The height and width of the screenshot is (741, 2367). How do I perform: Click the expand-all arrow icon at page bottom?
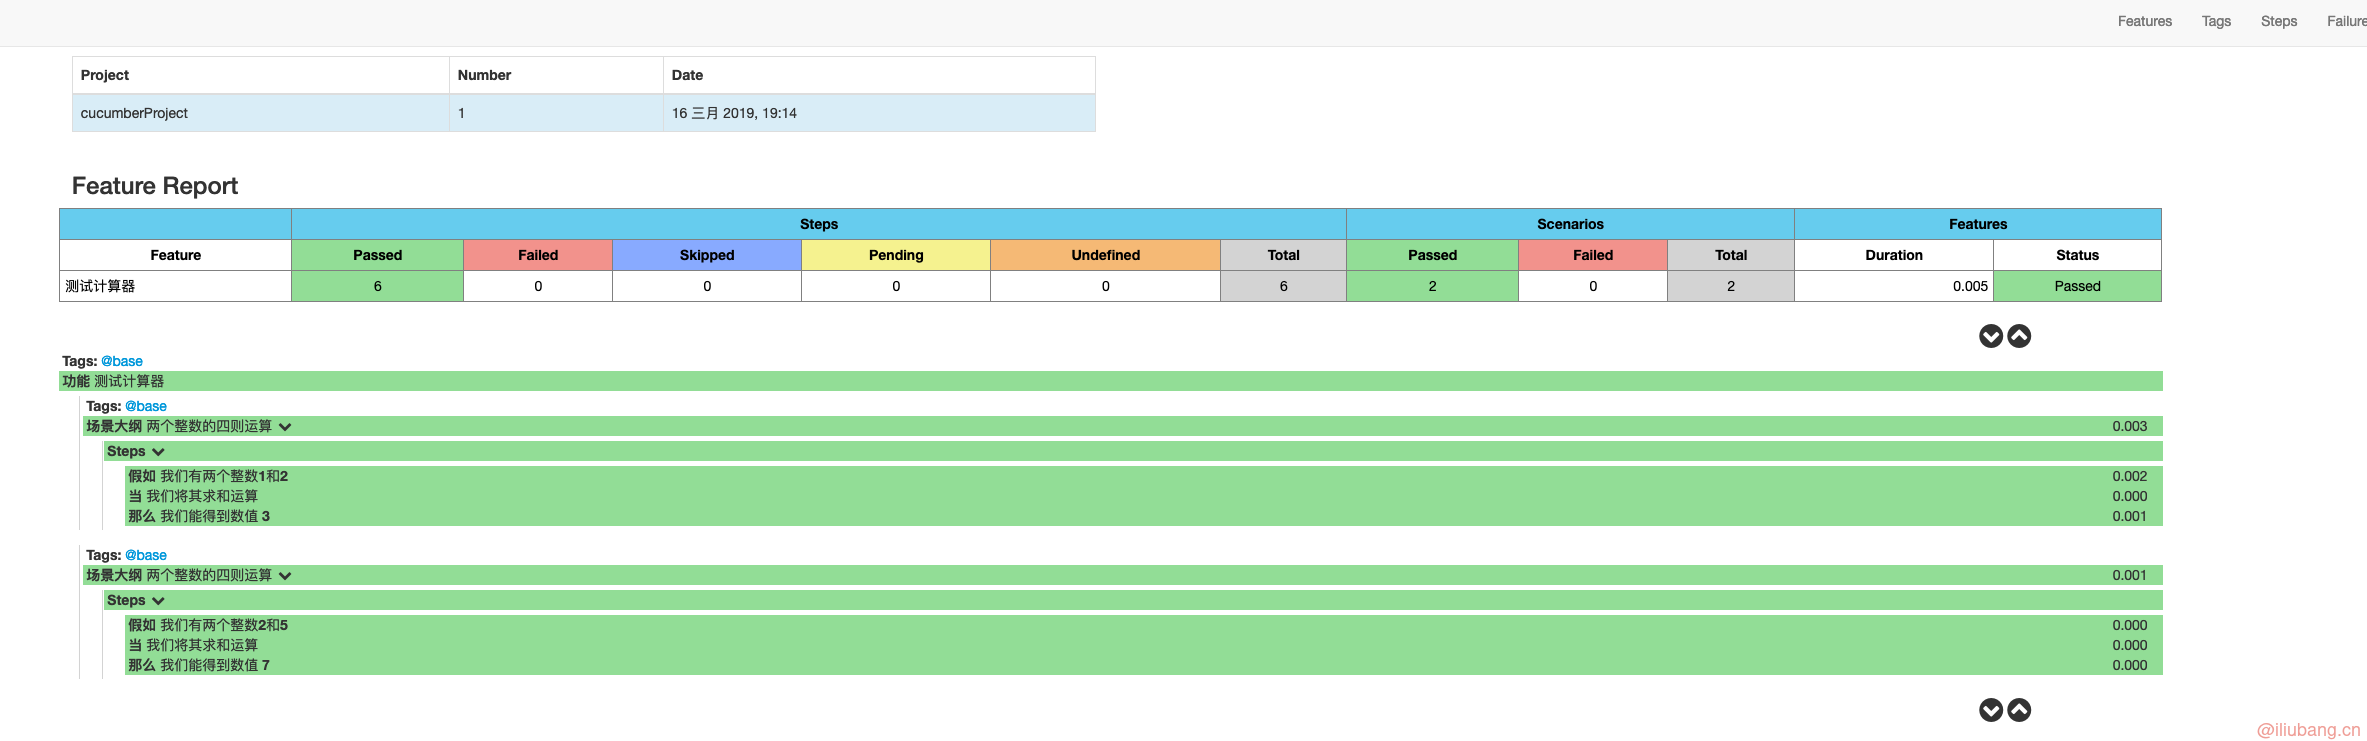tap(1990, 710)
